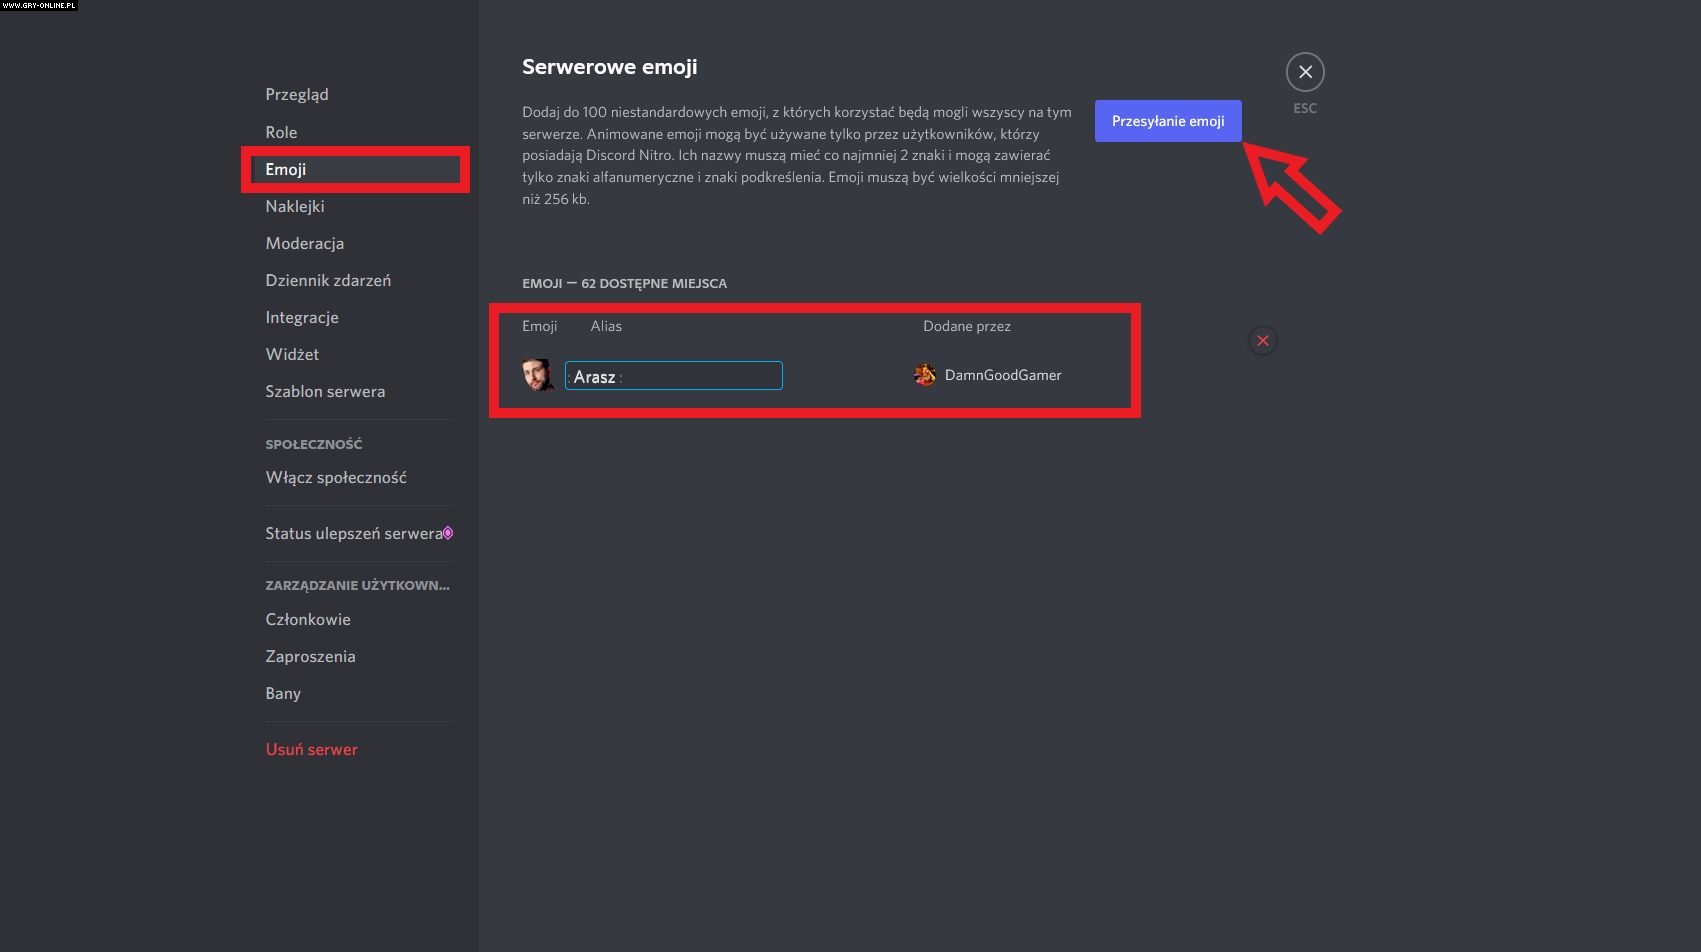The image size is (1701, 952).
Task: Delete the Arasz emoji via red X
Action: (1263, 341)
